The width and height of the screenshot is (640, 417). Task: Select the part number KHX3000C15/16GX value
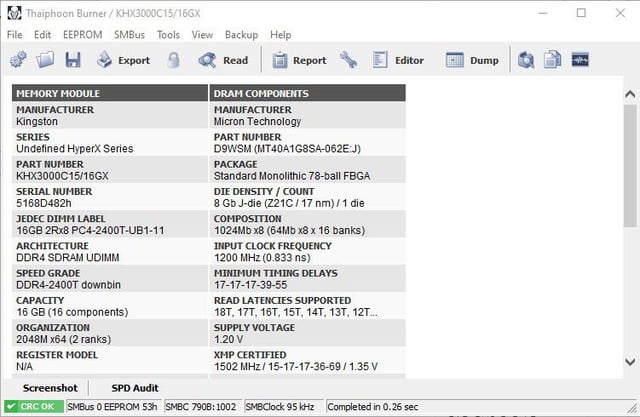pyautogui.click(x=62, y=176)
